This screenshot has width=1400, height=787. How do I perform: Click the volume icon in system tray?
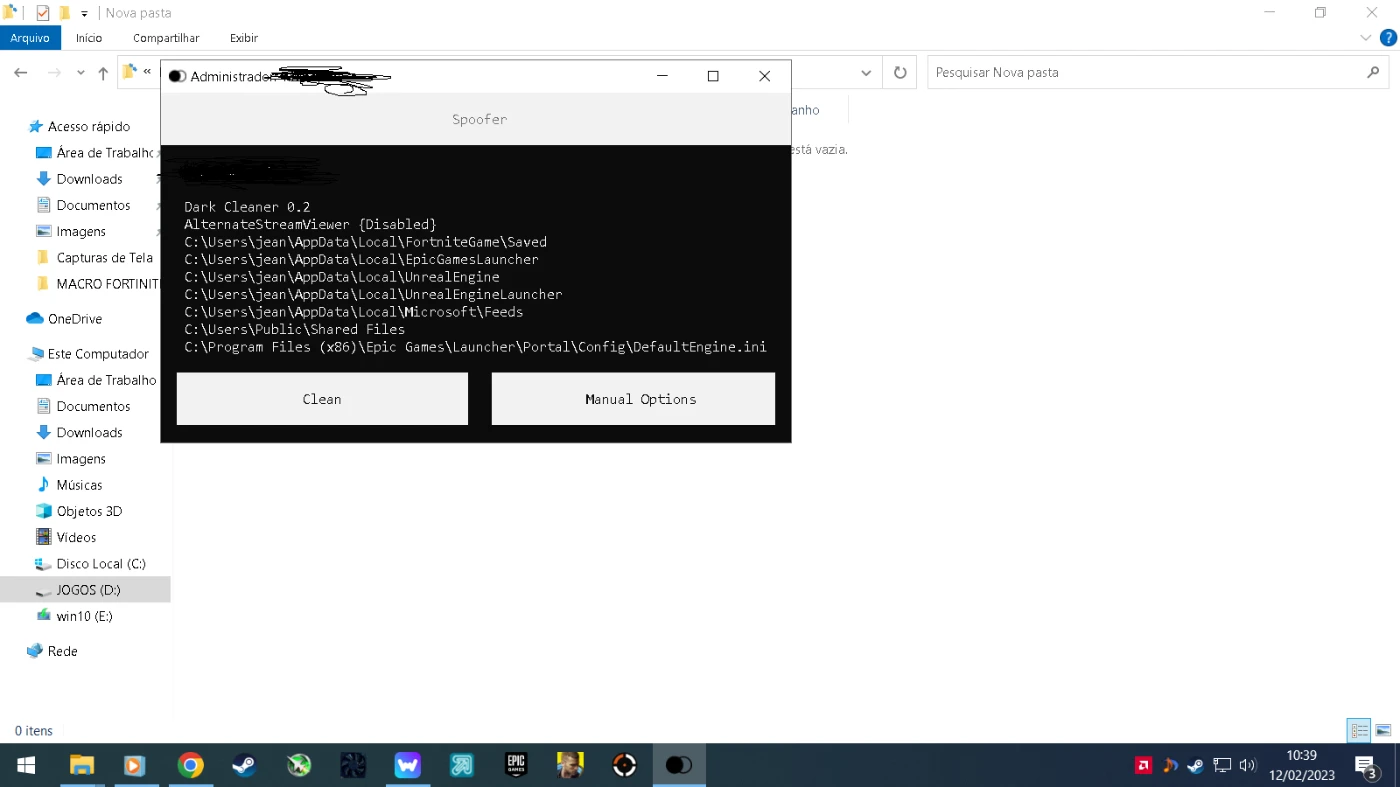[1247, 766]
